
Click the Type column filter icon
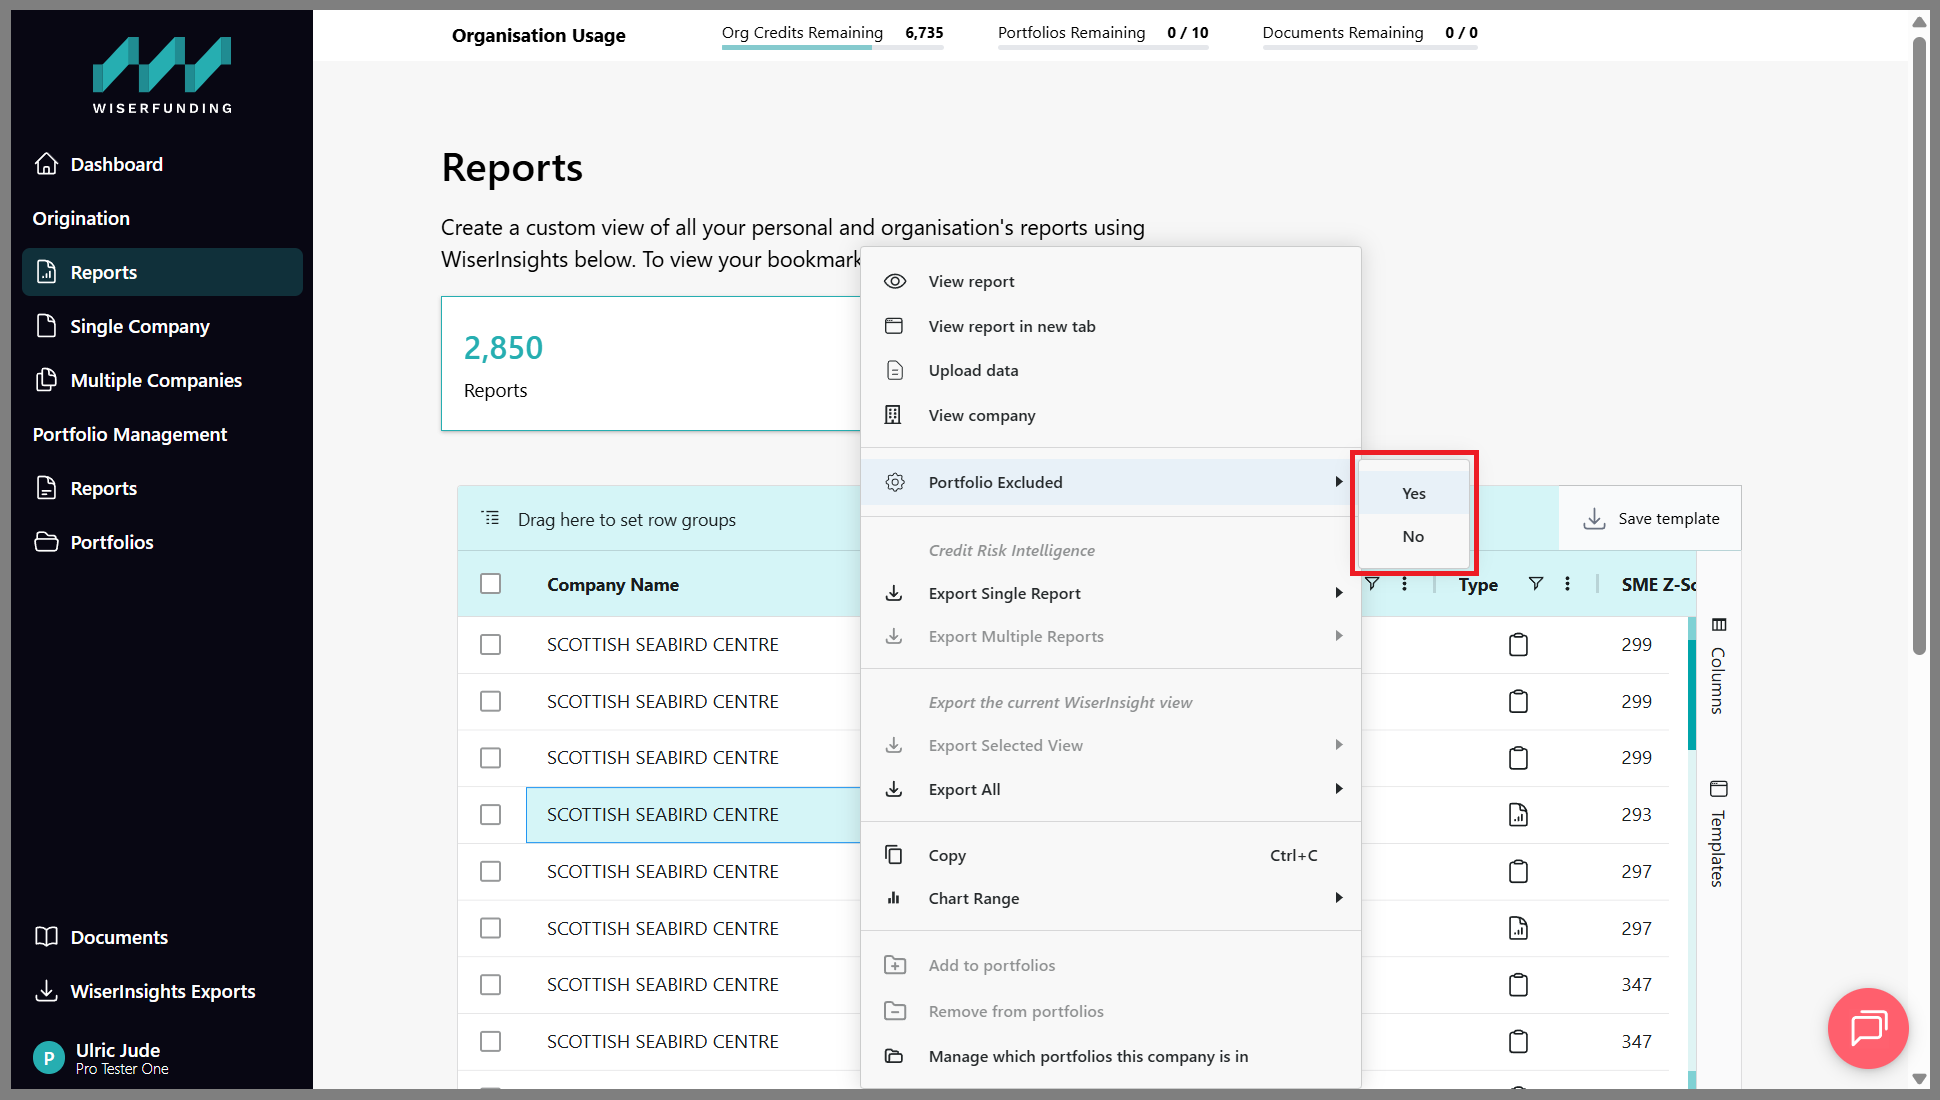1536,584
